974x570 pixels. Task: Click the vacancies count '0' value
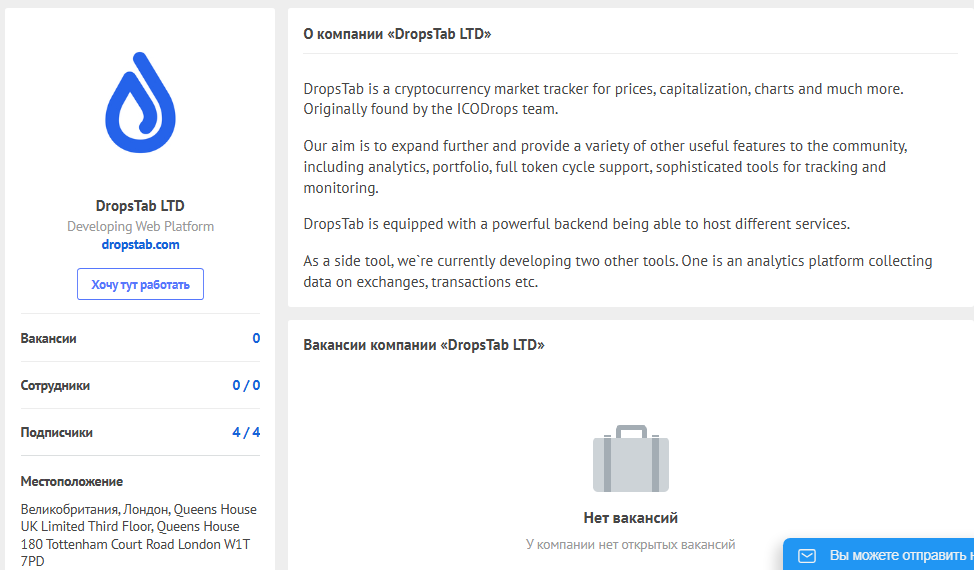pos(256,338)
